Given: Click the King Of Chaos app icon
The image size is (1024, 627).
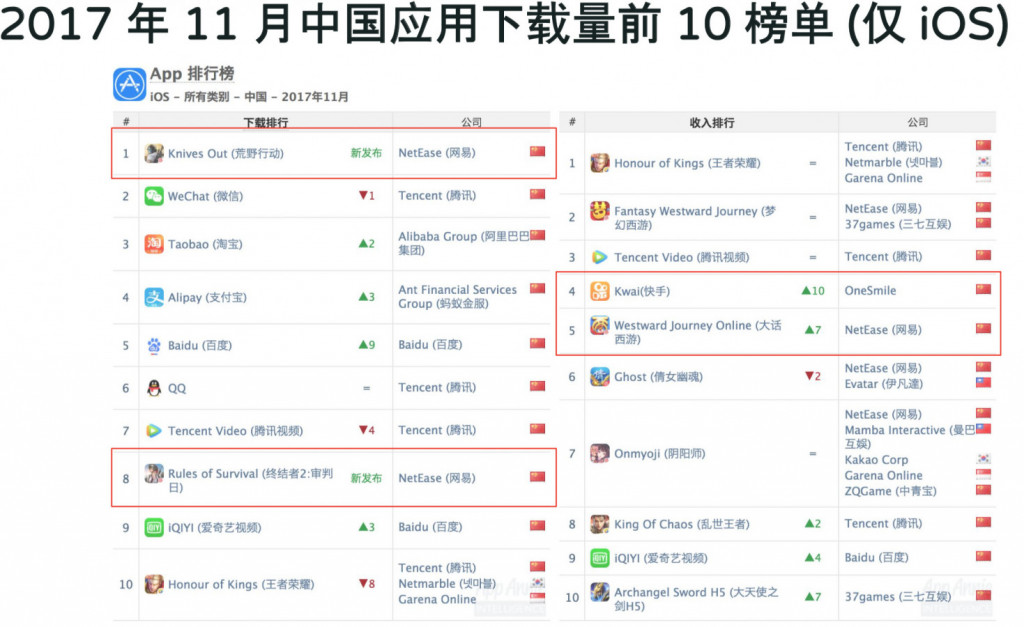Looking at the screenshot, I should (600, 524).
